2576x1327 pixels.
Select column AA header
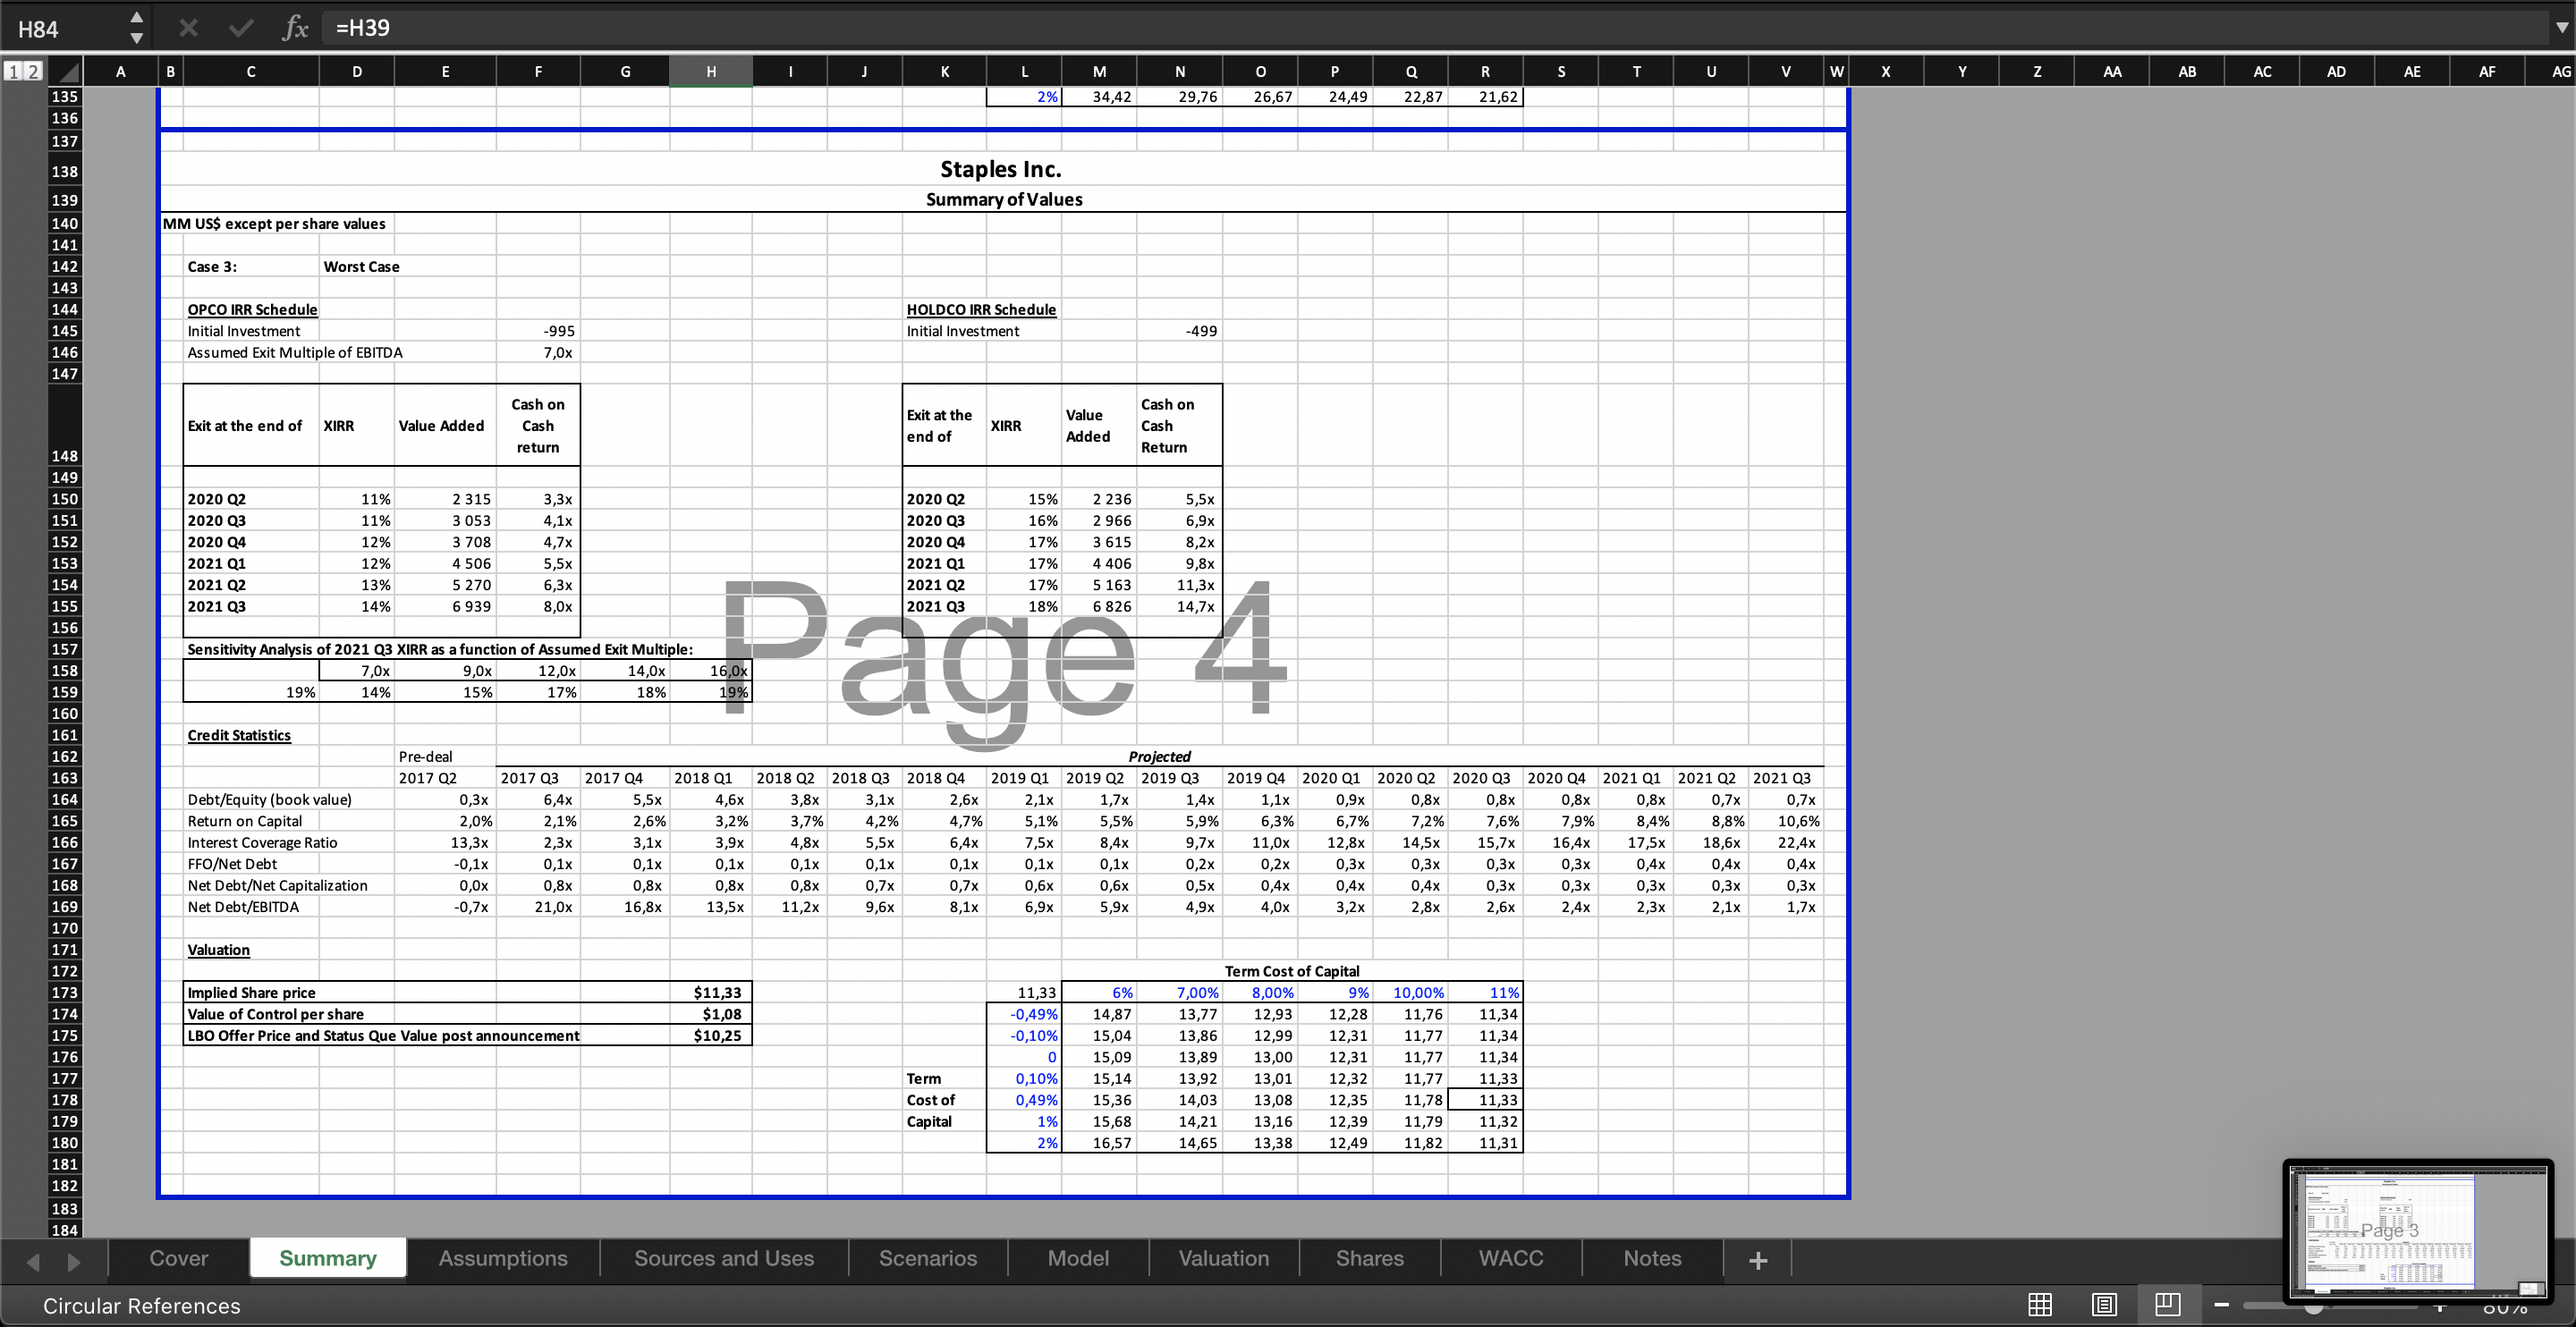2112,71
